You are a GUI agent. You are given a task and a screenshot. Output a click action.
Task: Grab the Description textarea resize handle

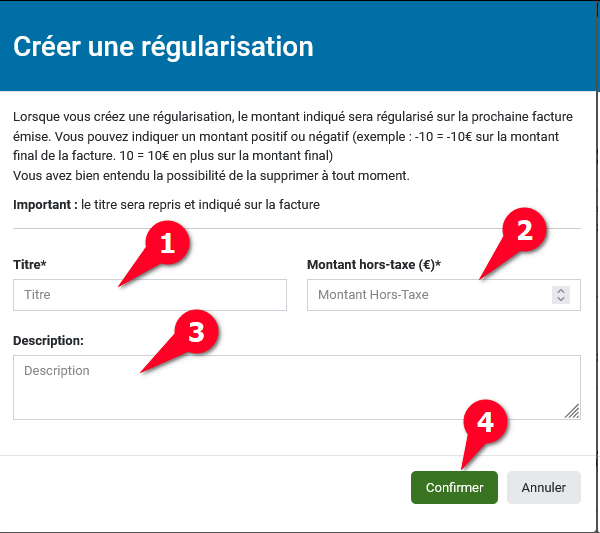click(572, 411)
